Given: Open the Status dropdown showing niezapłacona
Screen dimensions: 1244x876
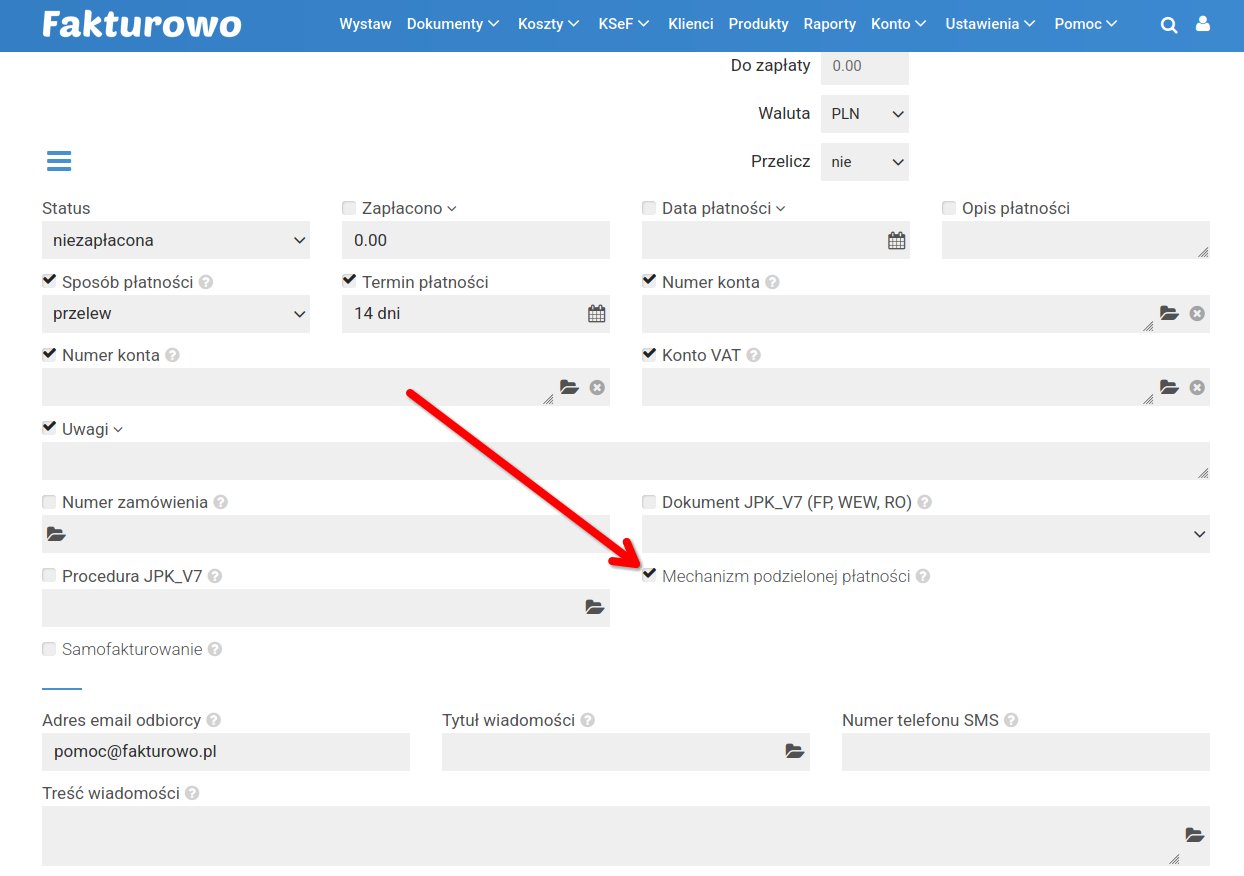Looking at the screenshot, I should click(176, 240).
